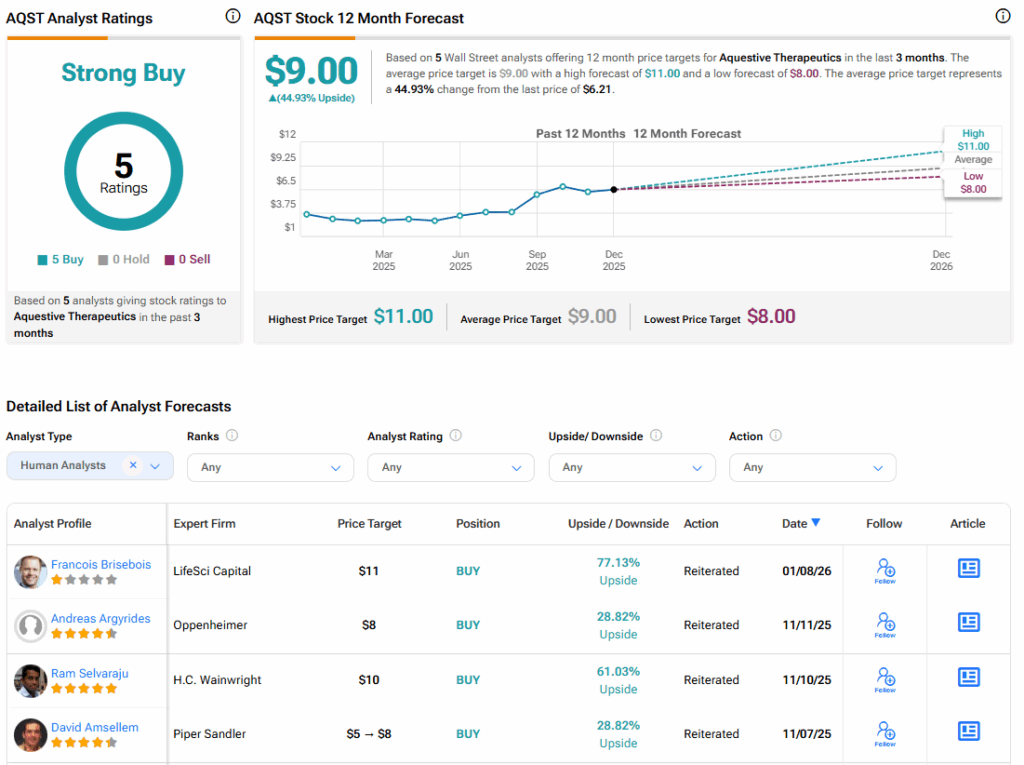Click the info icon beside Upside/Downside filter
Image resolution: width=1024 pixels, height=765 pixels.
click(656, 436)
